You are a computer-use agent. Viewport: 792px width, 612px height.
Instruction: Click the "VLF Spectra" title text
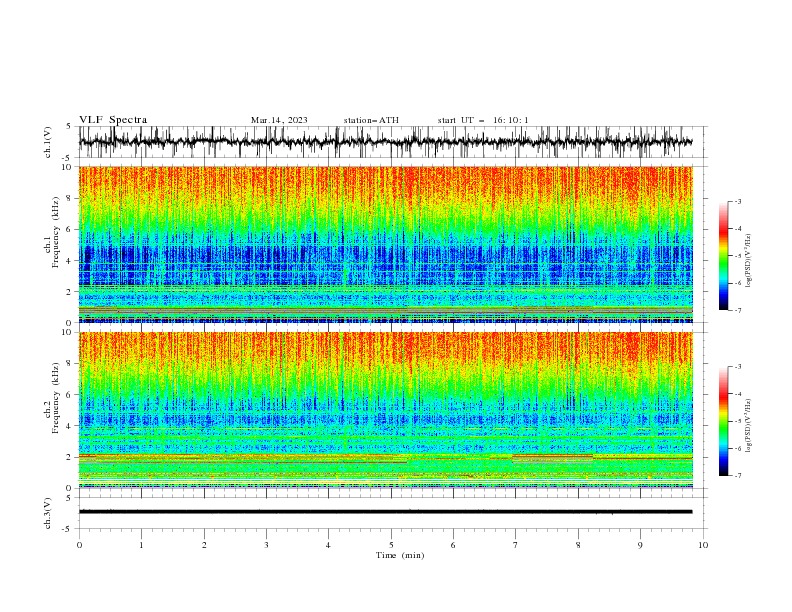coord(113,120)
